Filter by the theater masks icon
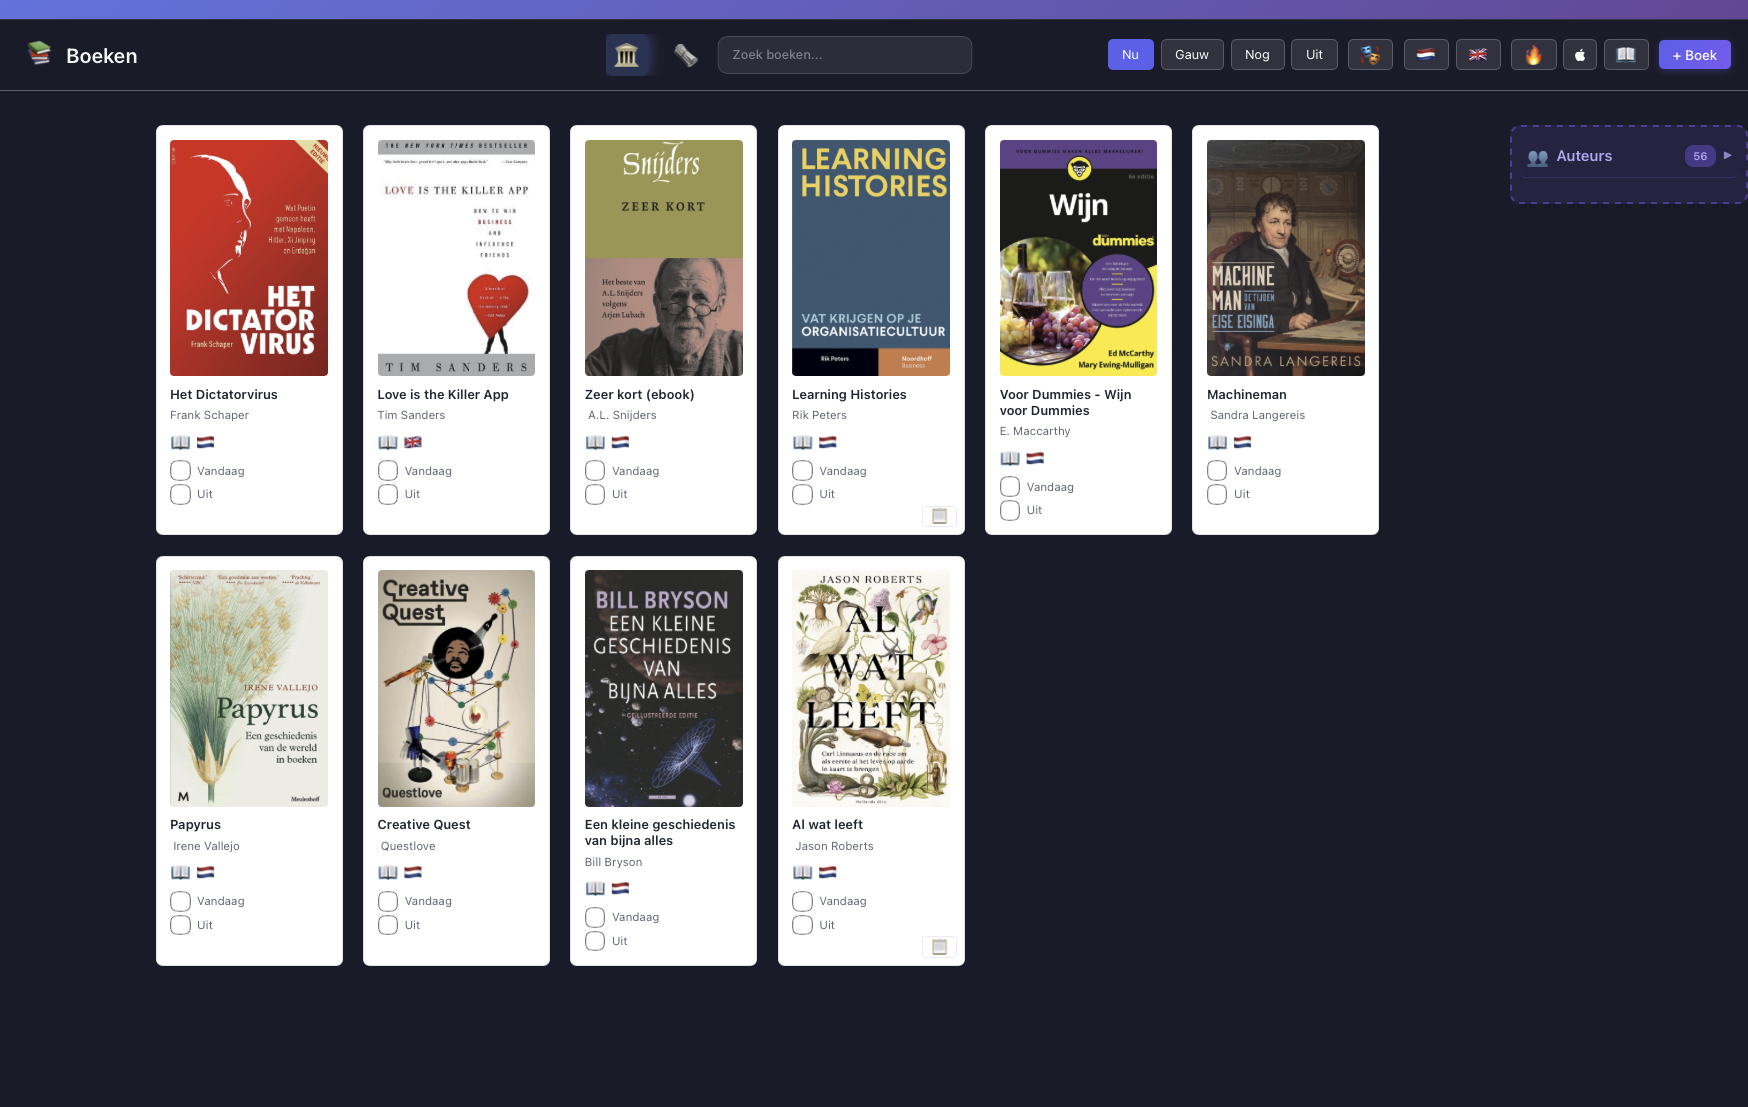This screenshot has height=1107, width=1748. tap(1370, 55)
